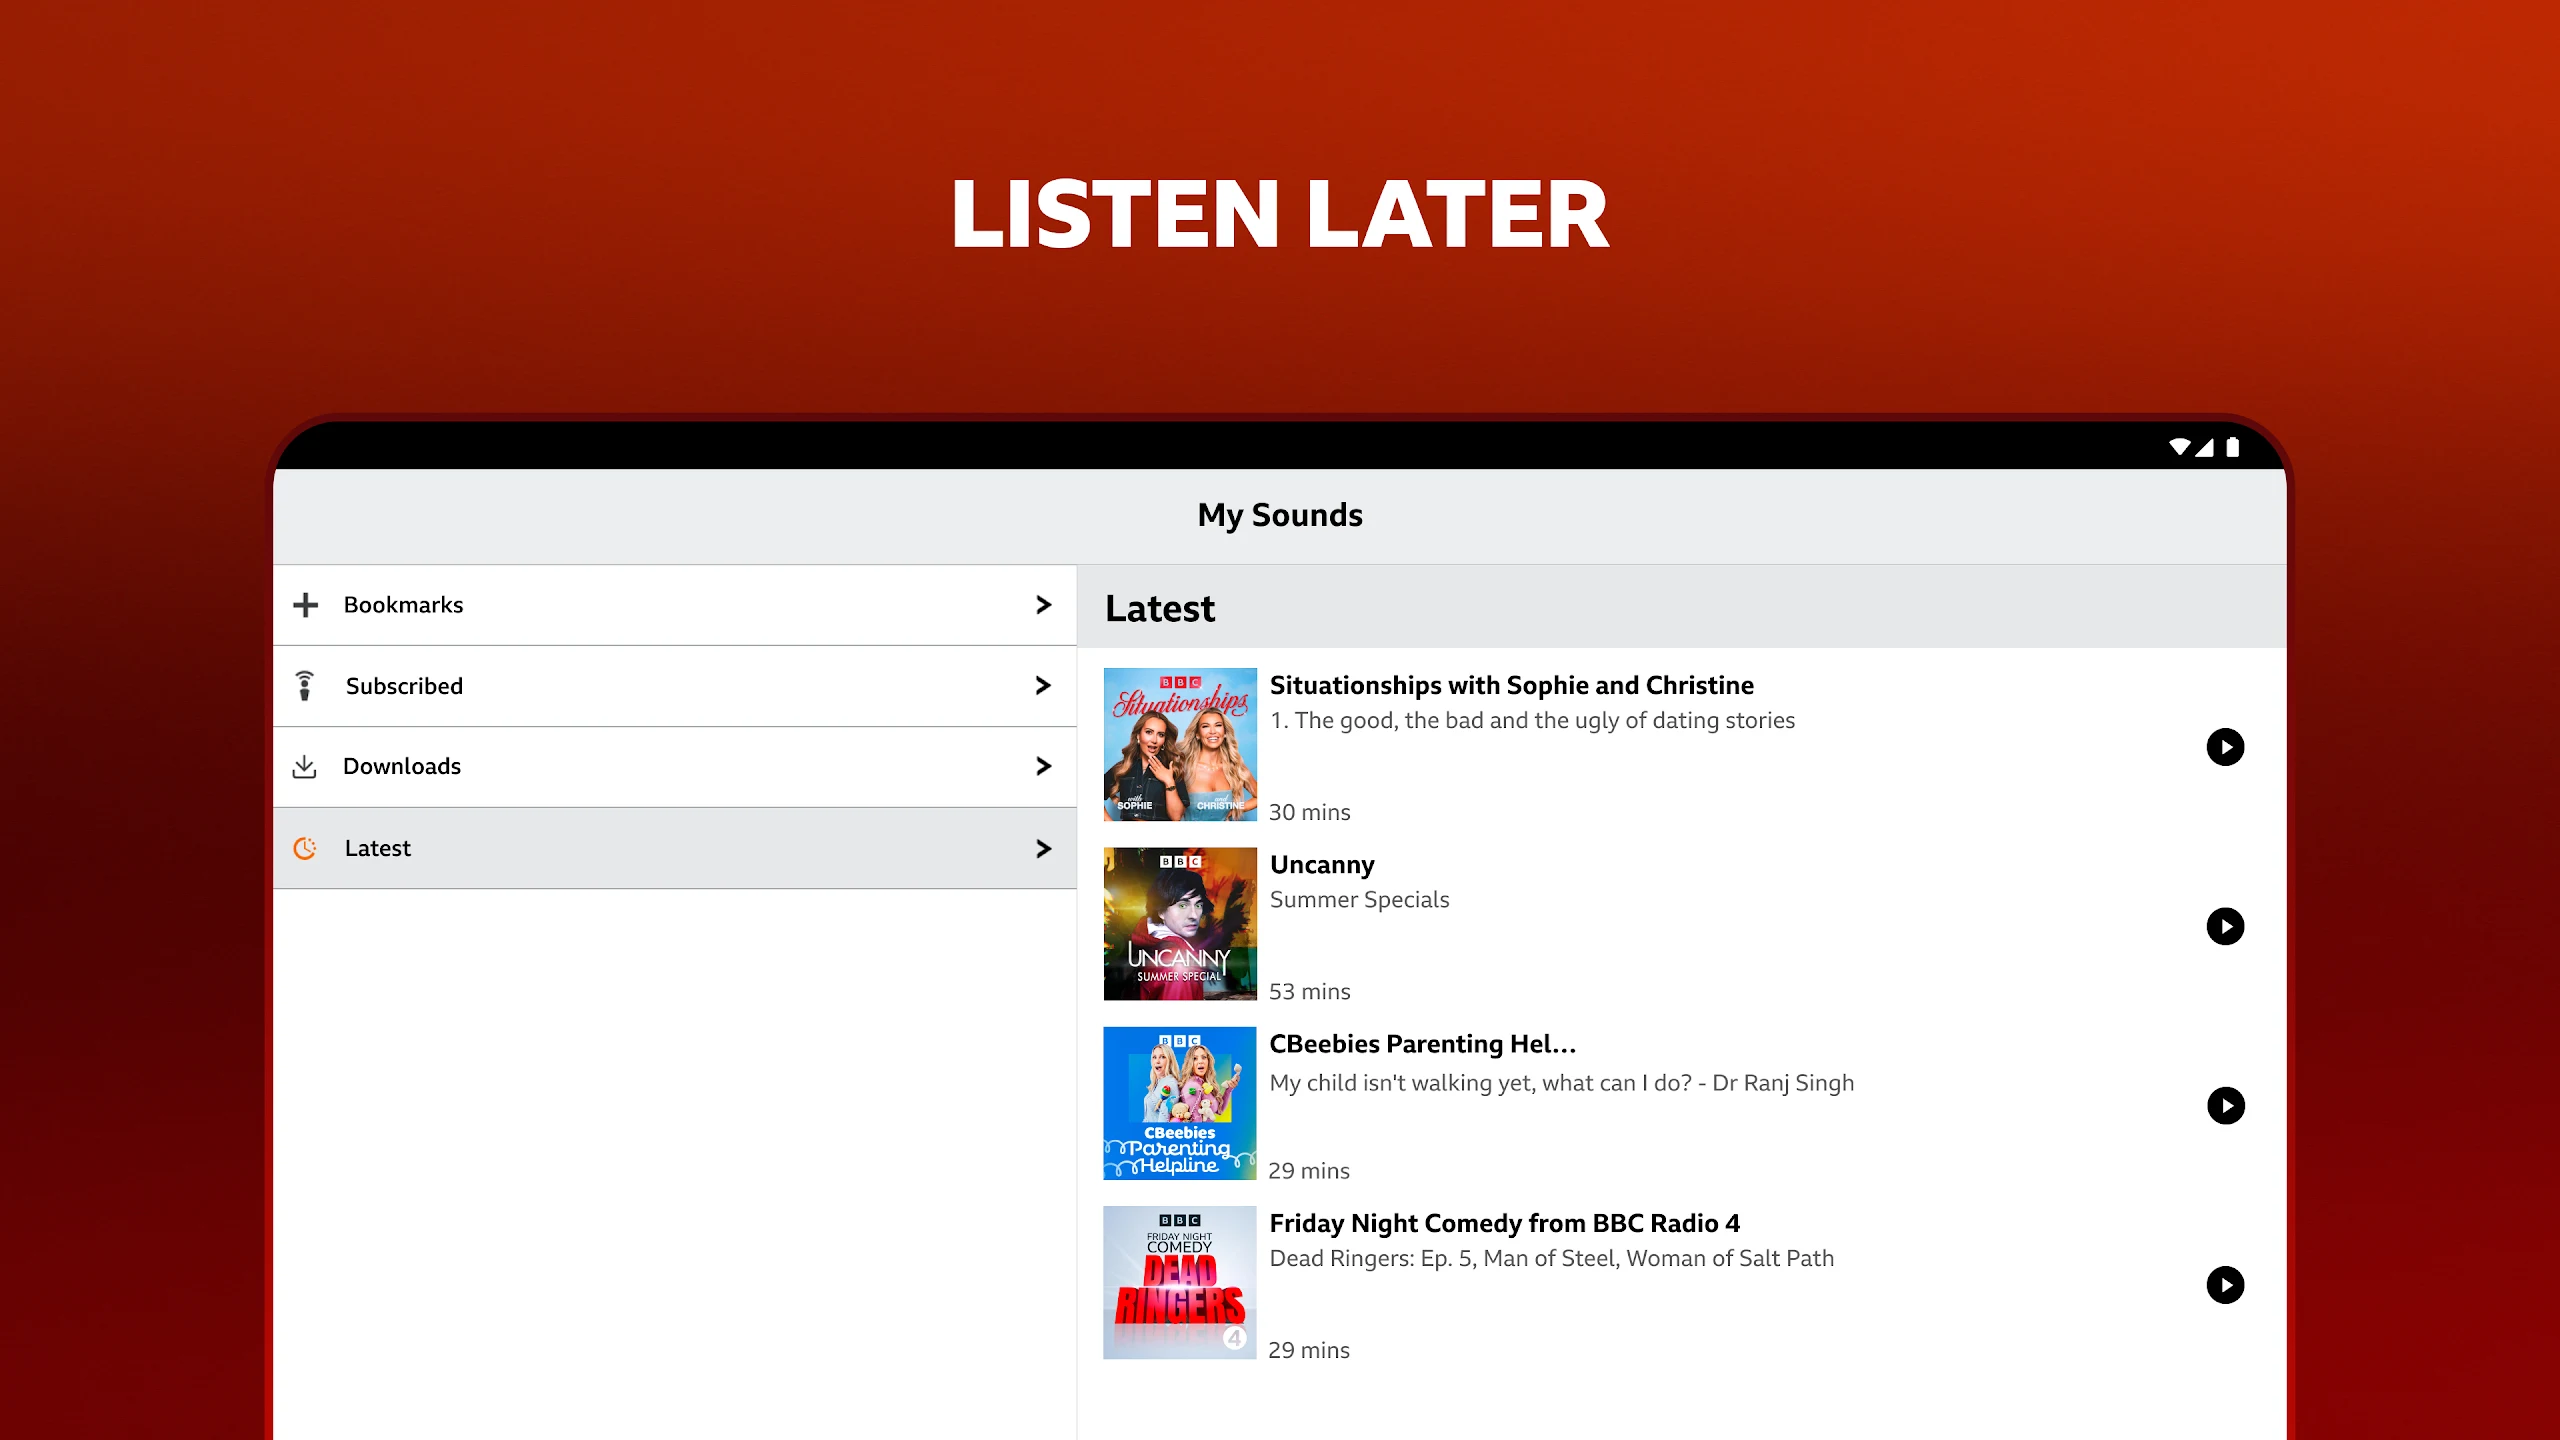Click the 53 mins duration label
This screenshot has width=2560, height=1440.
(1310, 991)
